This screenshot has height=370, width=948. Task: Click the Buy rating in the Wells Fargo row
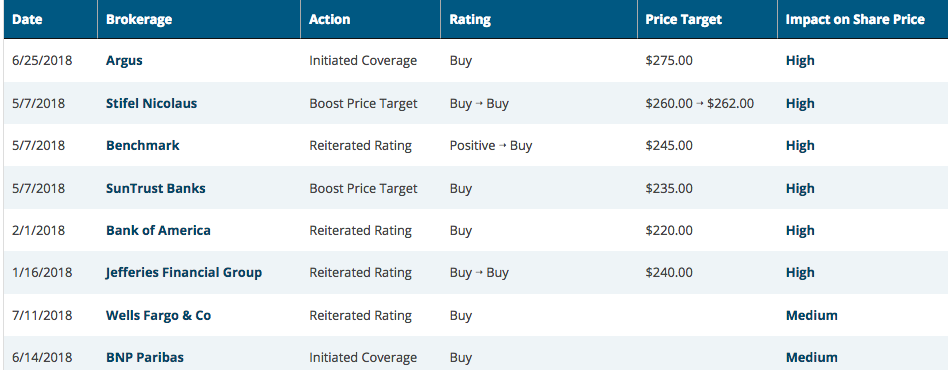(x=461, y=316)
